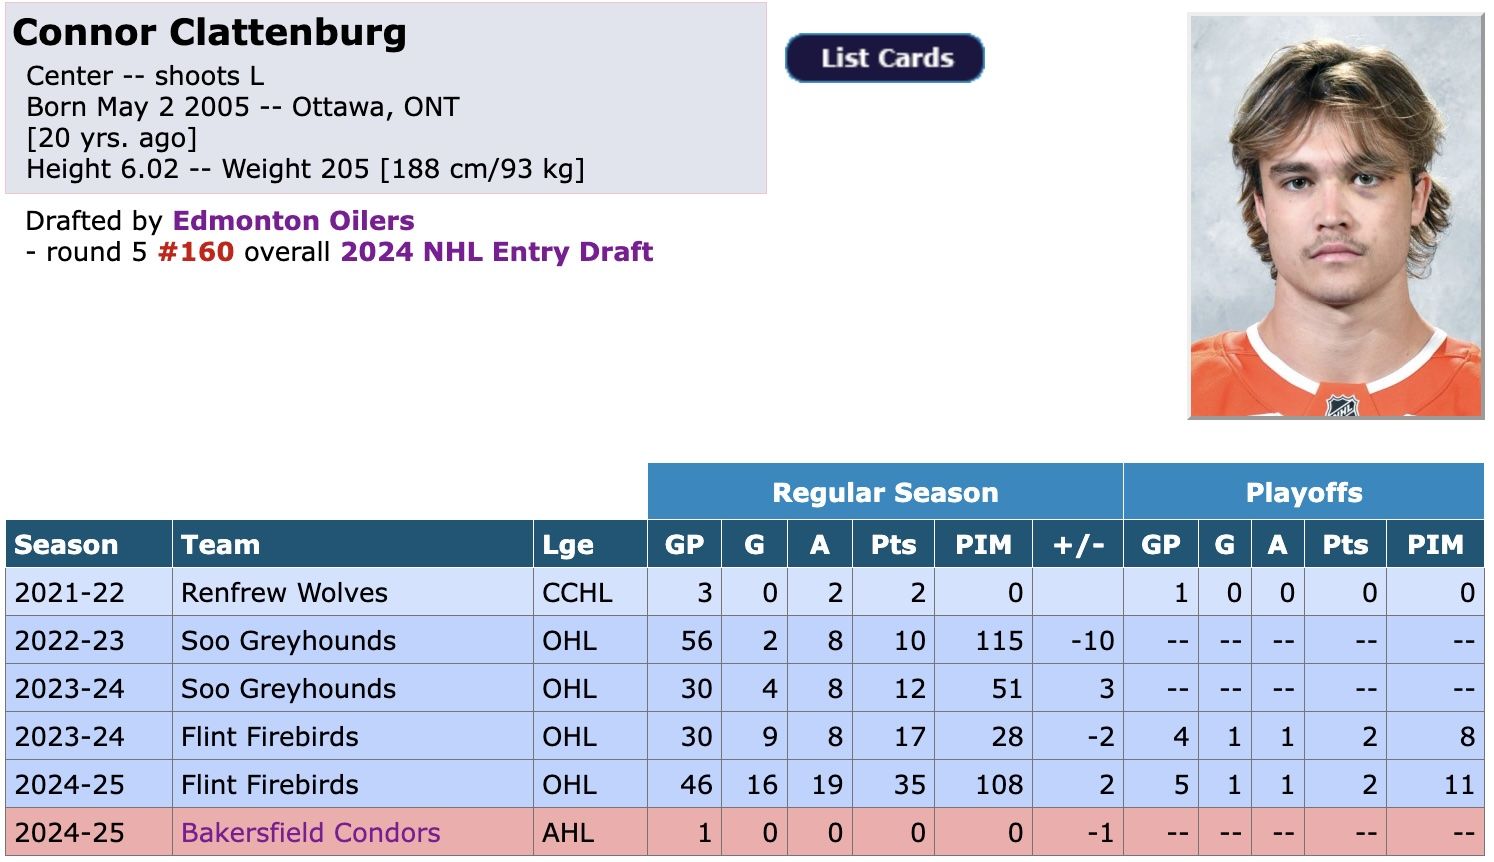Click the +/- column header
The image size is (1494, 862).
click(1078, 544)
